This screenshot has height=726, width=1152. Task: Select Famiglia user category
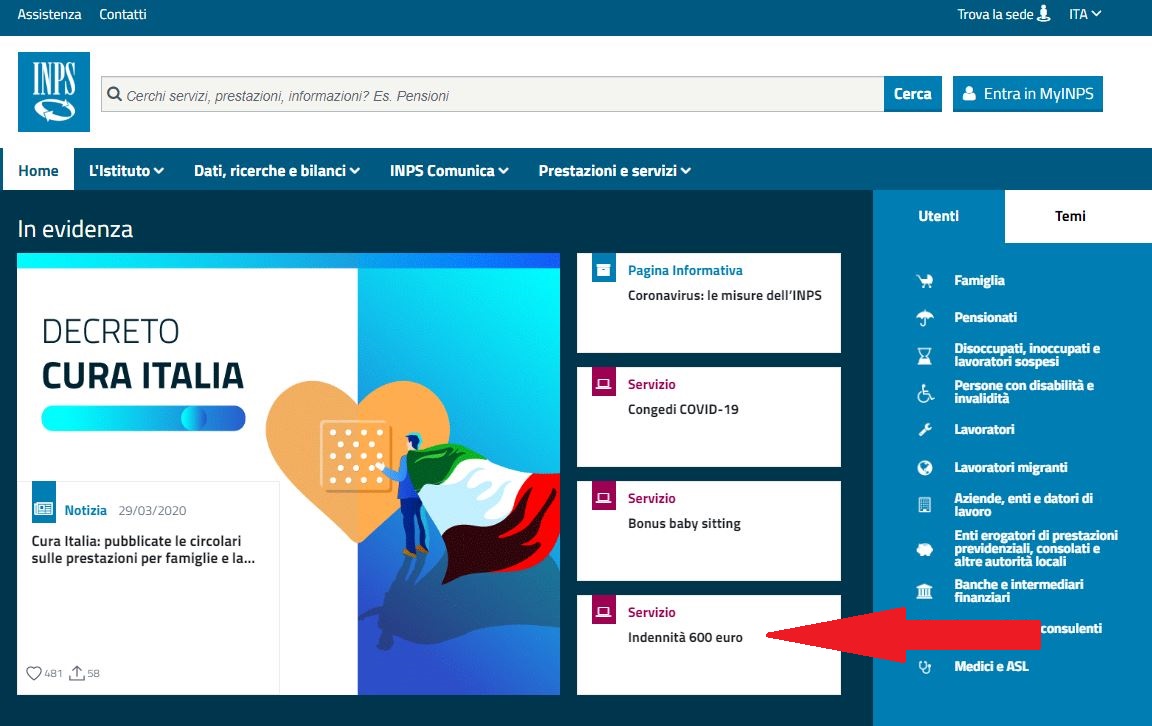[979, 281]
